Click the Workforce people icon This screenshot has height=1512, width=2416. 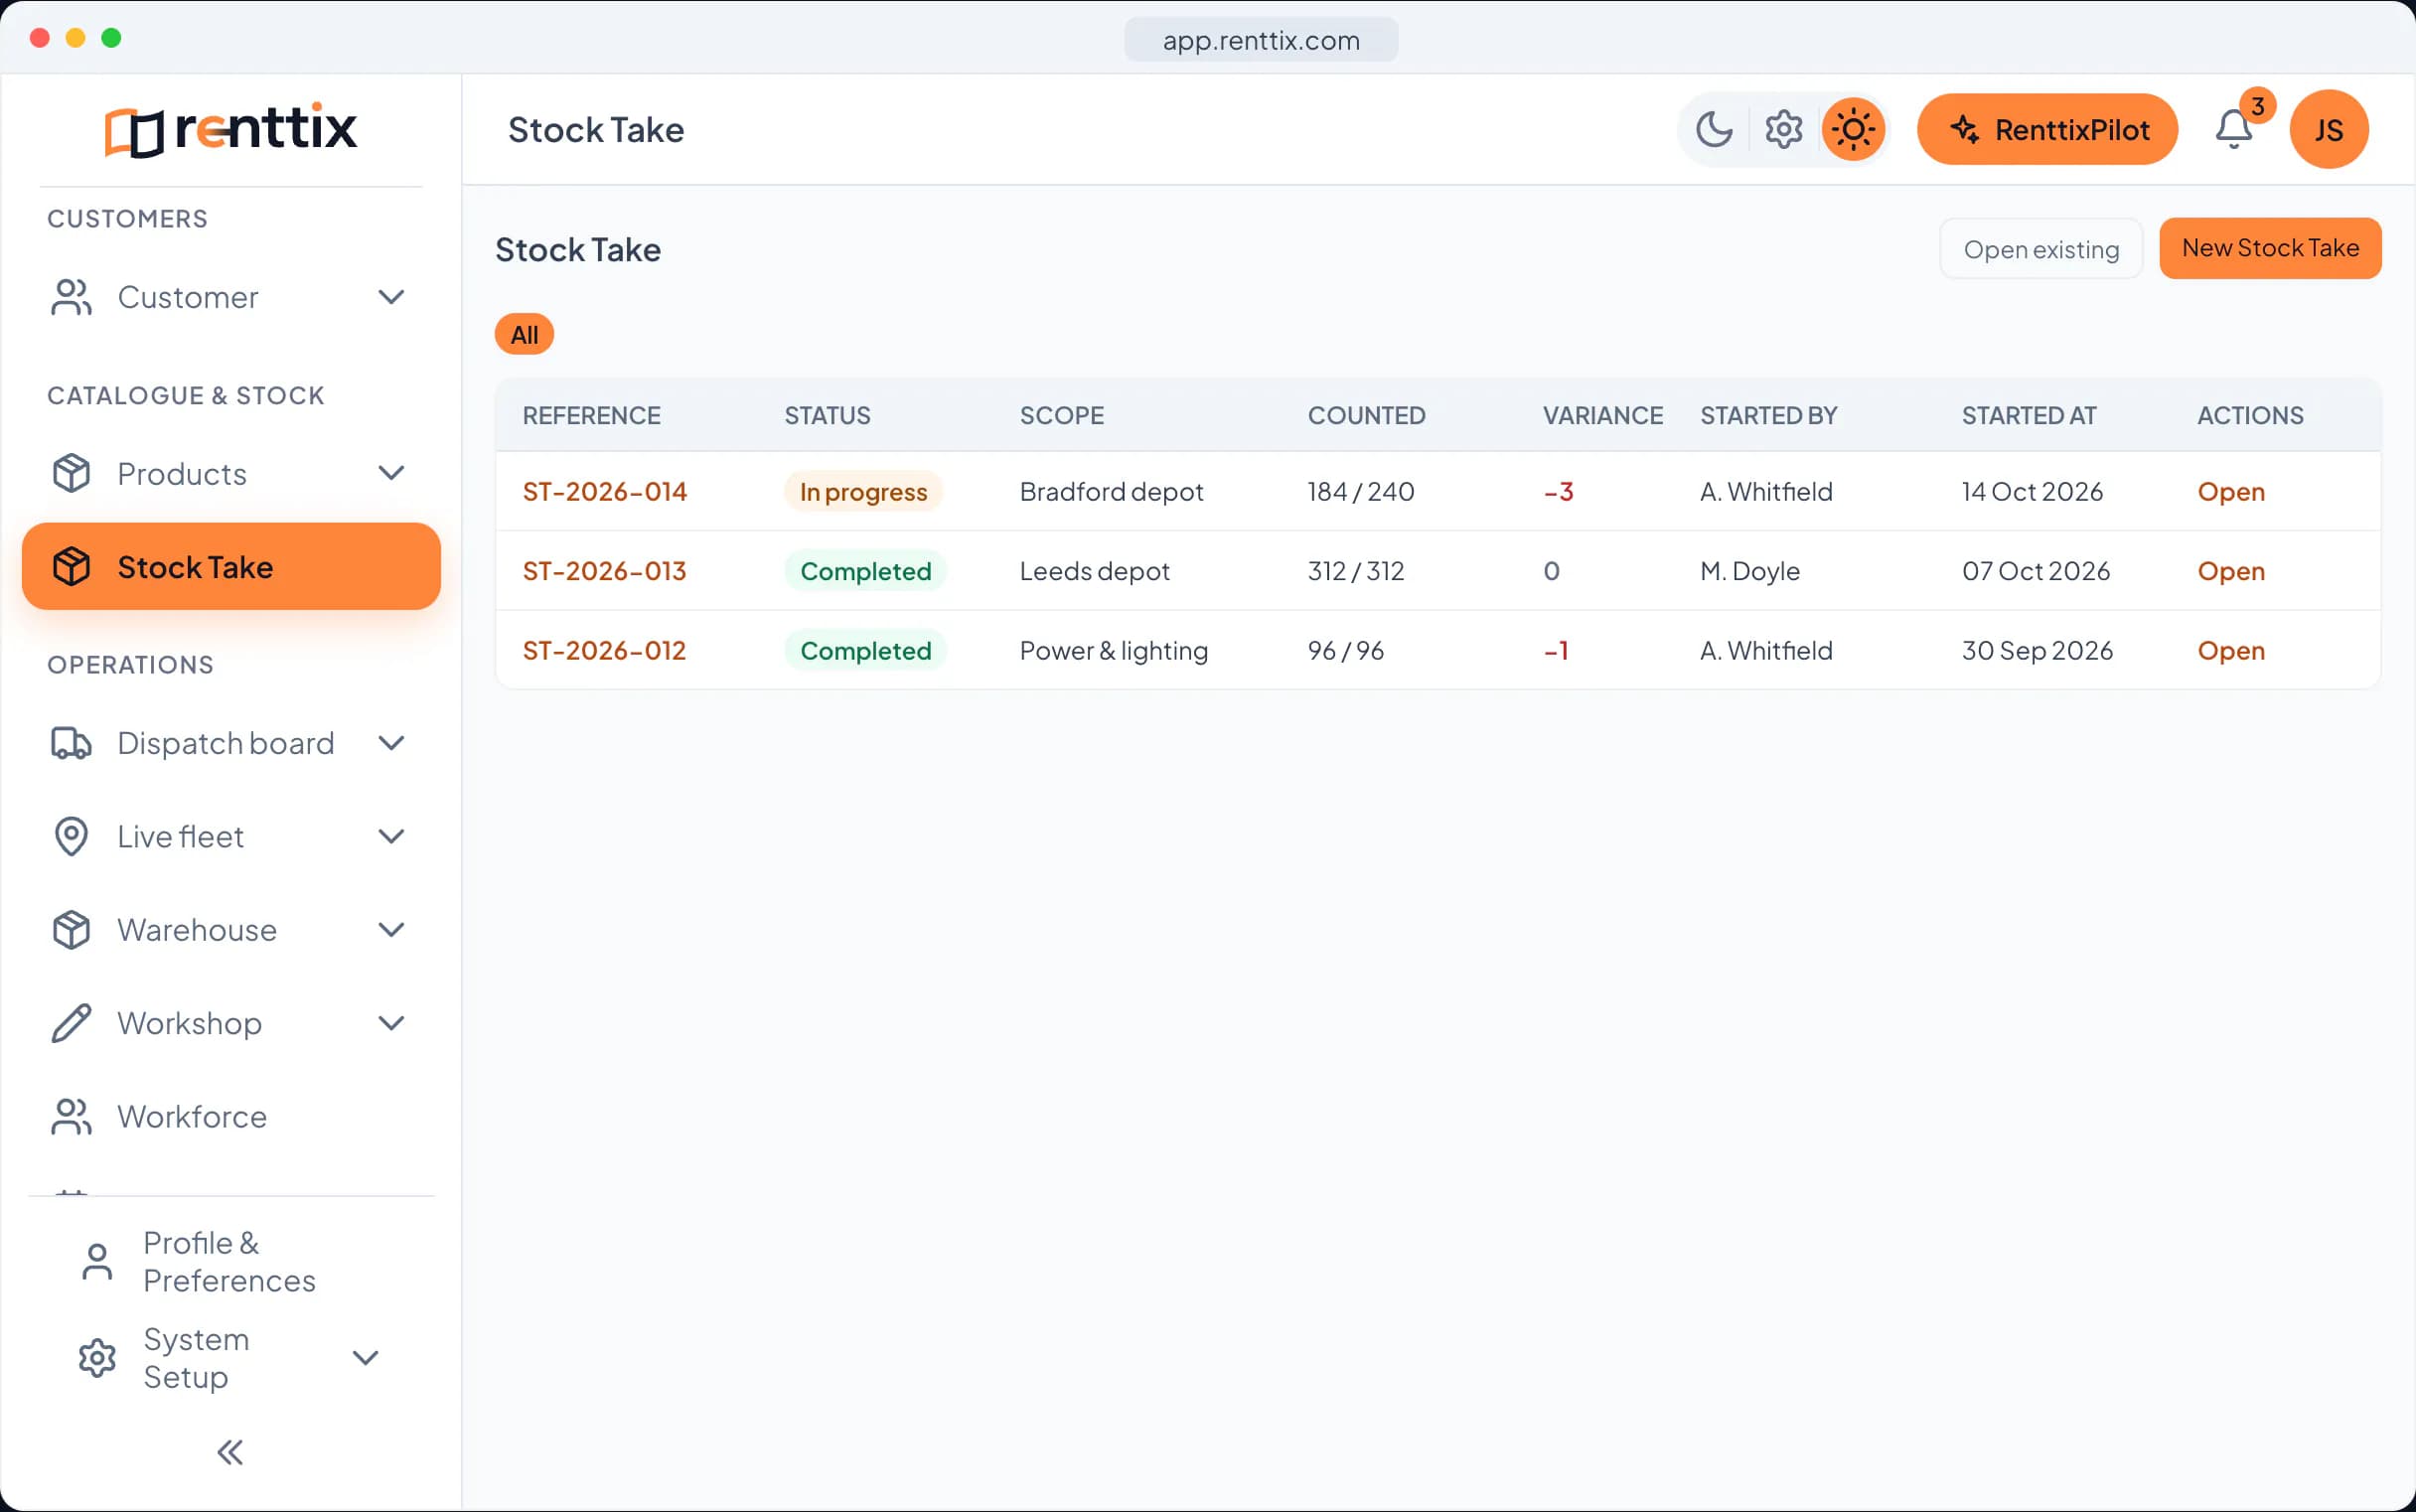(x=71, y=1117)
